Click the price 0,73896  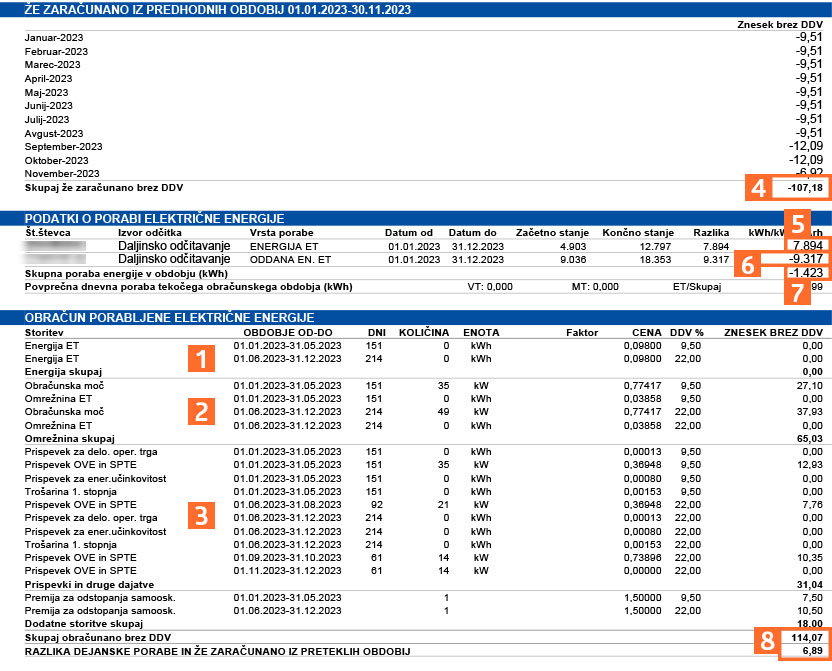(x=643, y=557)
